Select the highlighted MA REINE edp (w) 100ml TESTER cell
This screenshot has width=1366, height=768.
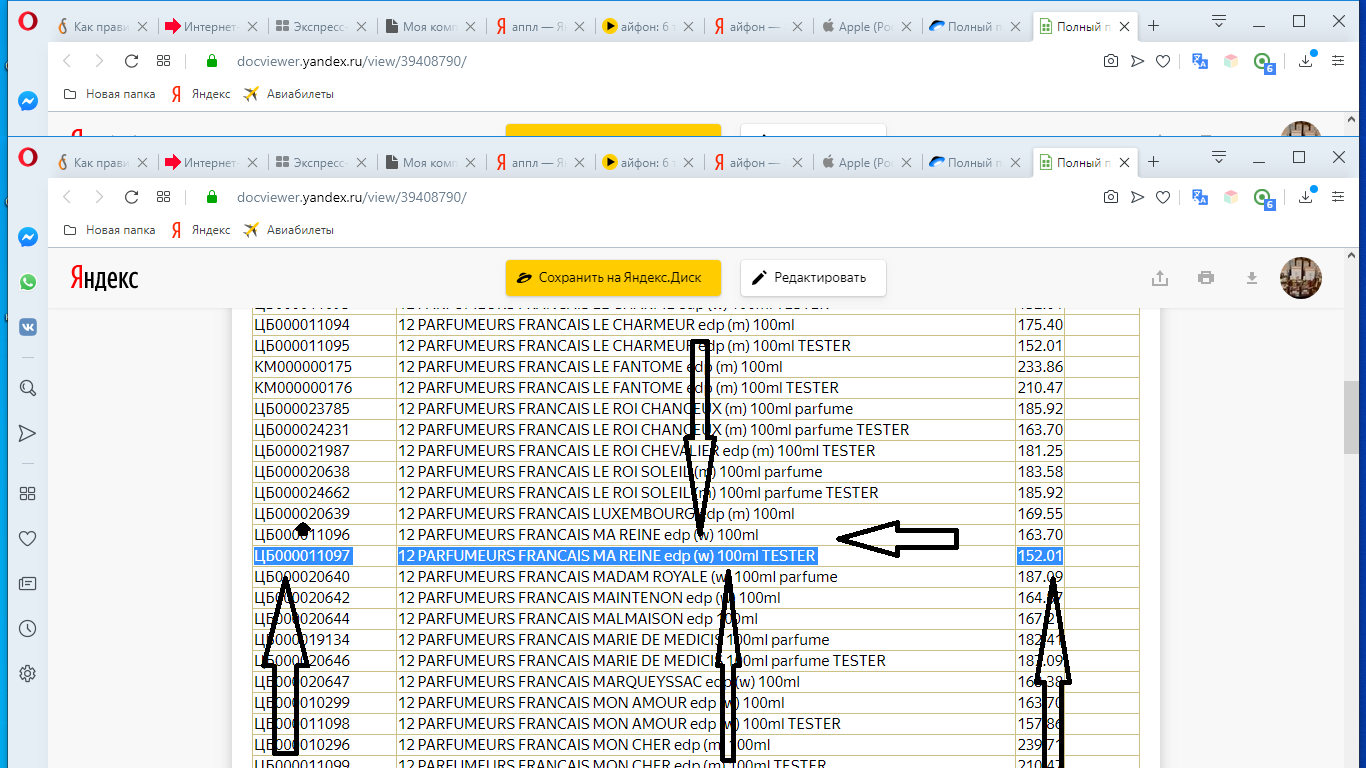(607, 556)
